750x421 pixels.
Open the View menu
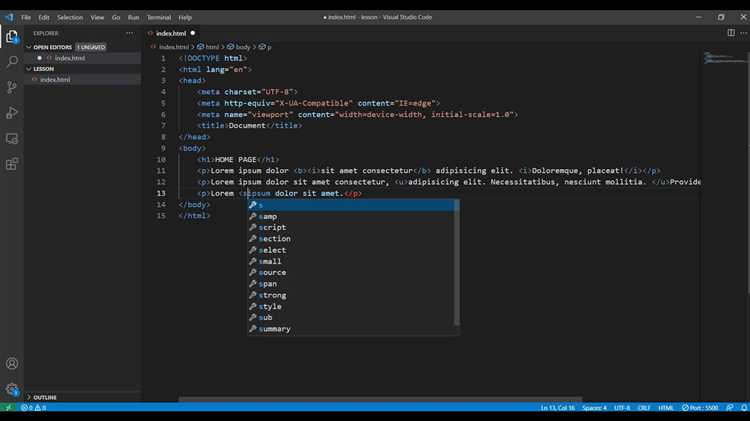97,17
